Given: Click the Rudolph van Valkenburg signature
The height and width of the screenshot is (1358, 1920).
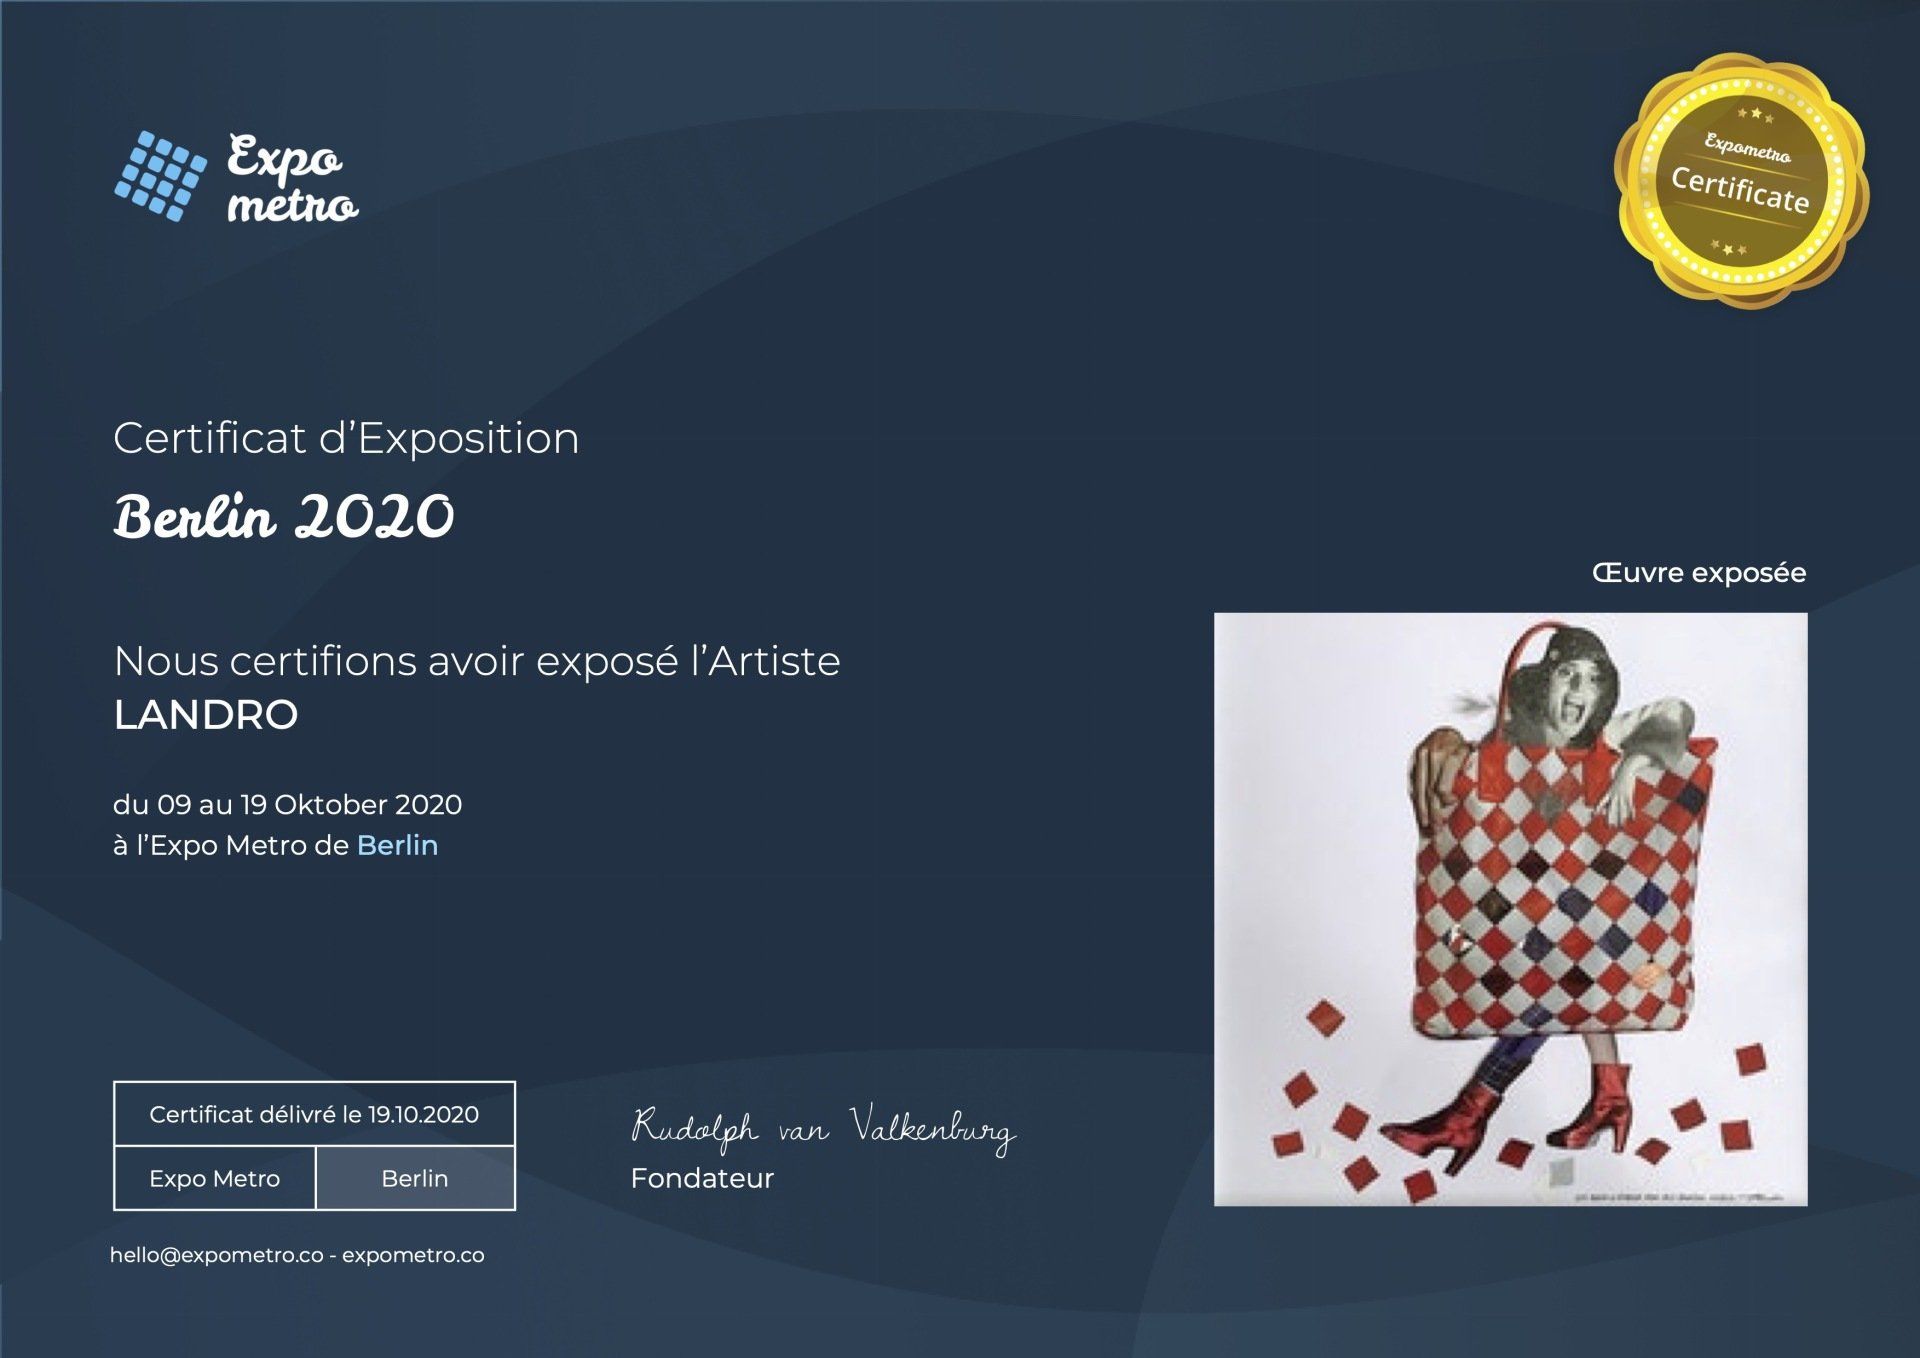Looking at the screenshot, I should point(822,1129).
